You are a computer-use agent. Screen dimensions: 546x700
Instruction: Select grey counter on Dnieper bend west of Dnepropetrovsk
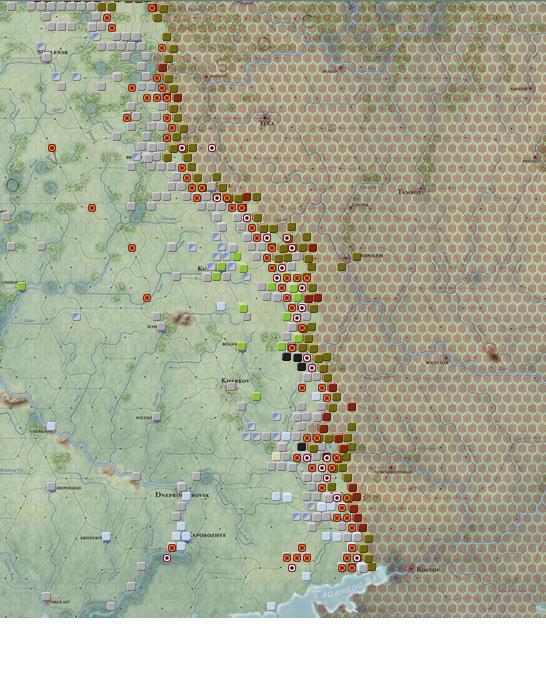point(136,476)
